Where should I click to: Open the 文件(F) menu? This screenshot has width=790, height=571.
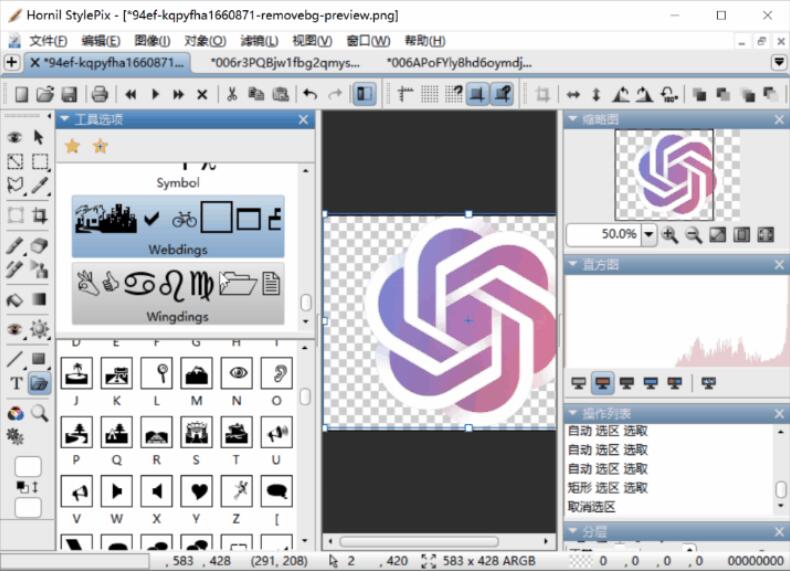[48, 41]
